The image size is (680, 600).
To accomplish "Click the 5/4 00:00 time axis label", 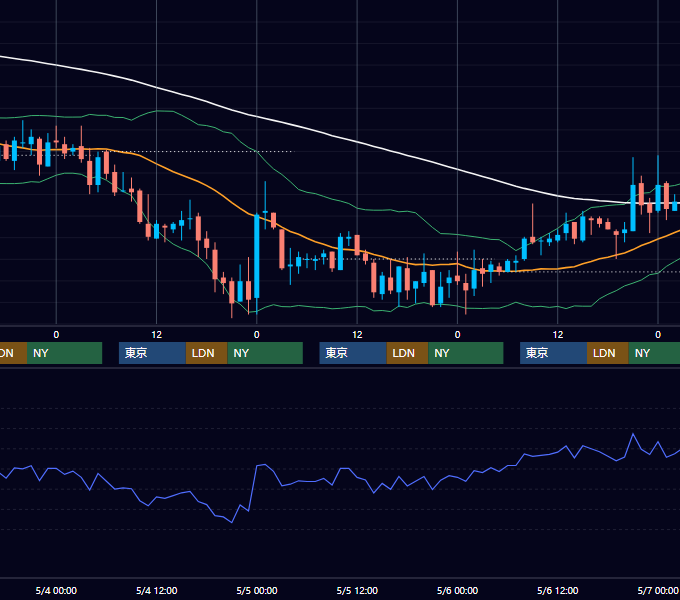I will tap(56, 590).
